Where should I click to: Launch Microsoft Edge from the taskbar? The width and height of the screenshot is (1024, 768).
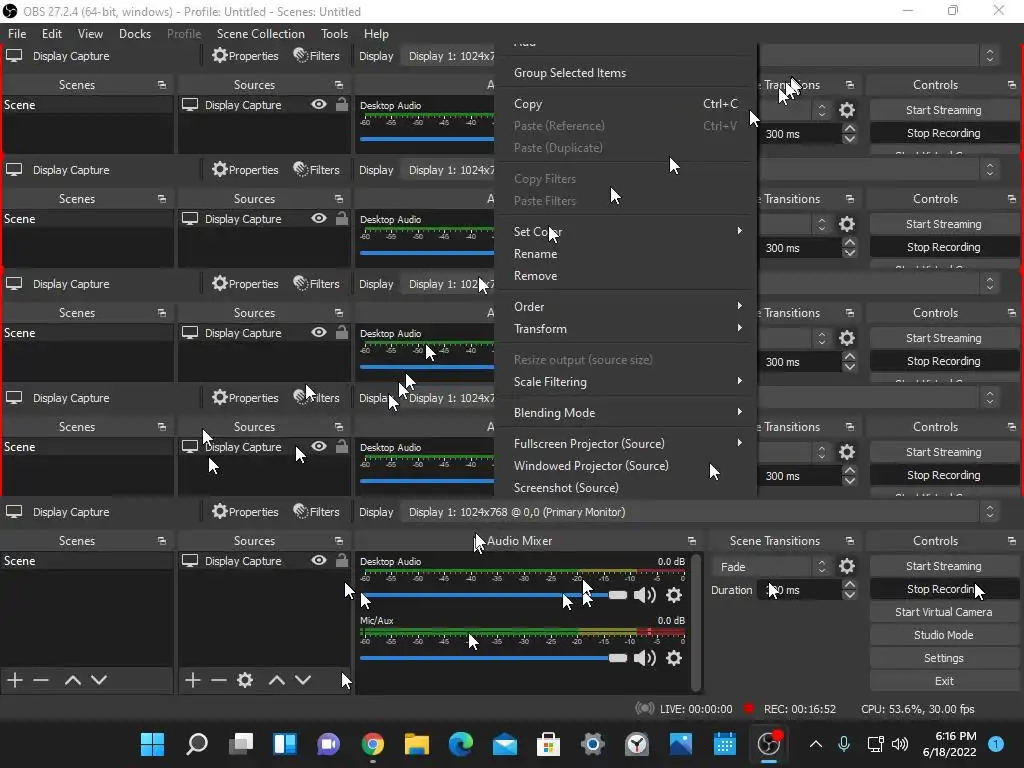click(461, 744)
